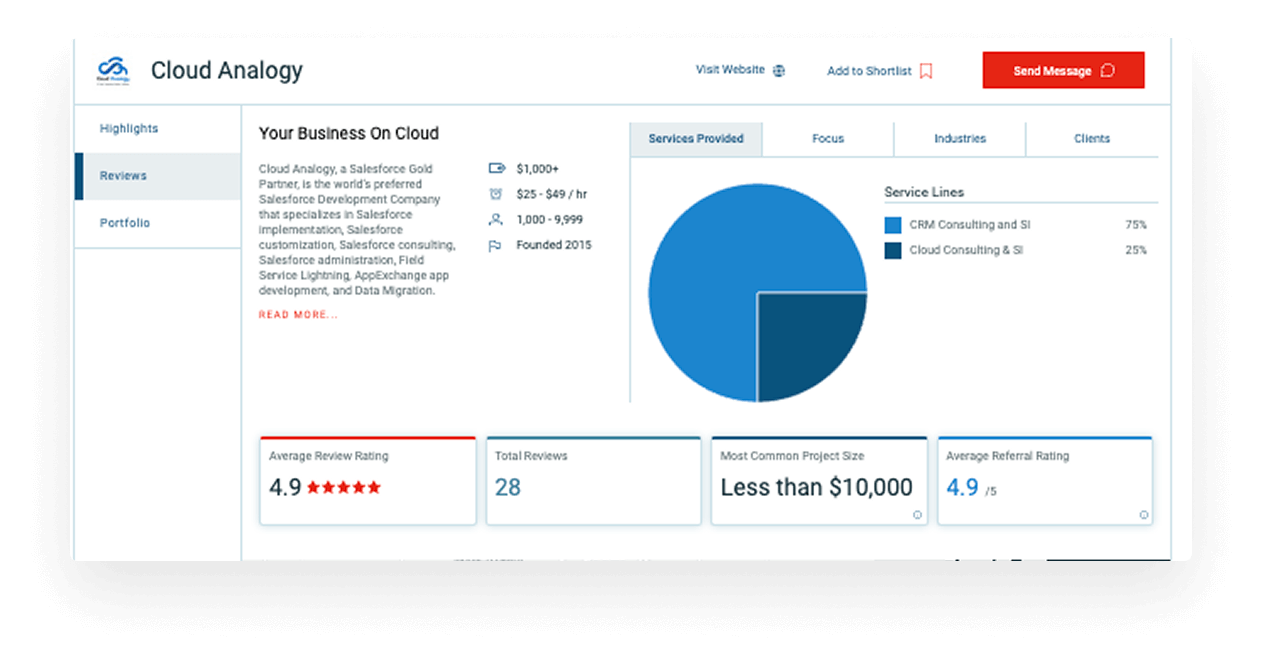Open the Clients tab
Screen dimensions: 1262x663
tap(1092, 139)
